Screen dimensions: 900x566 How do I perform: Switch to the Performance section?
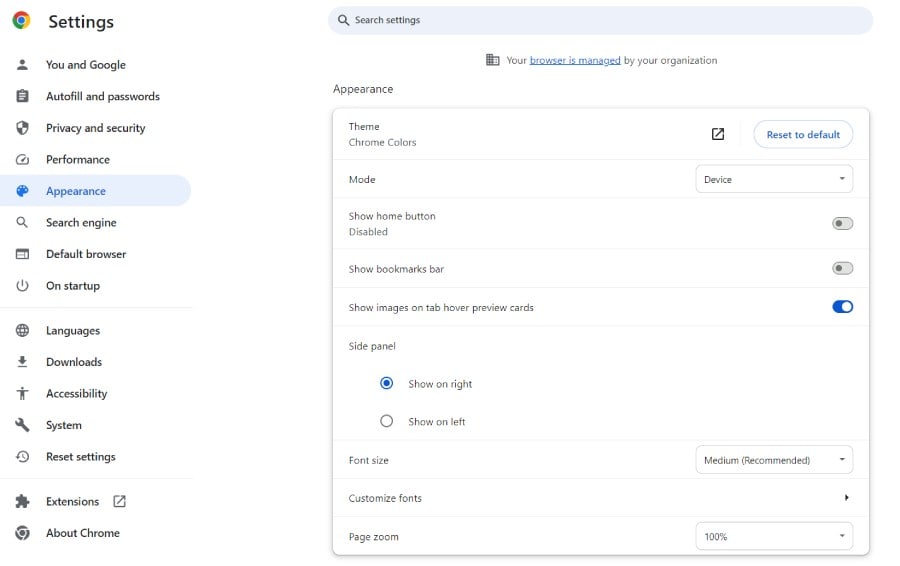95,160
